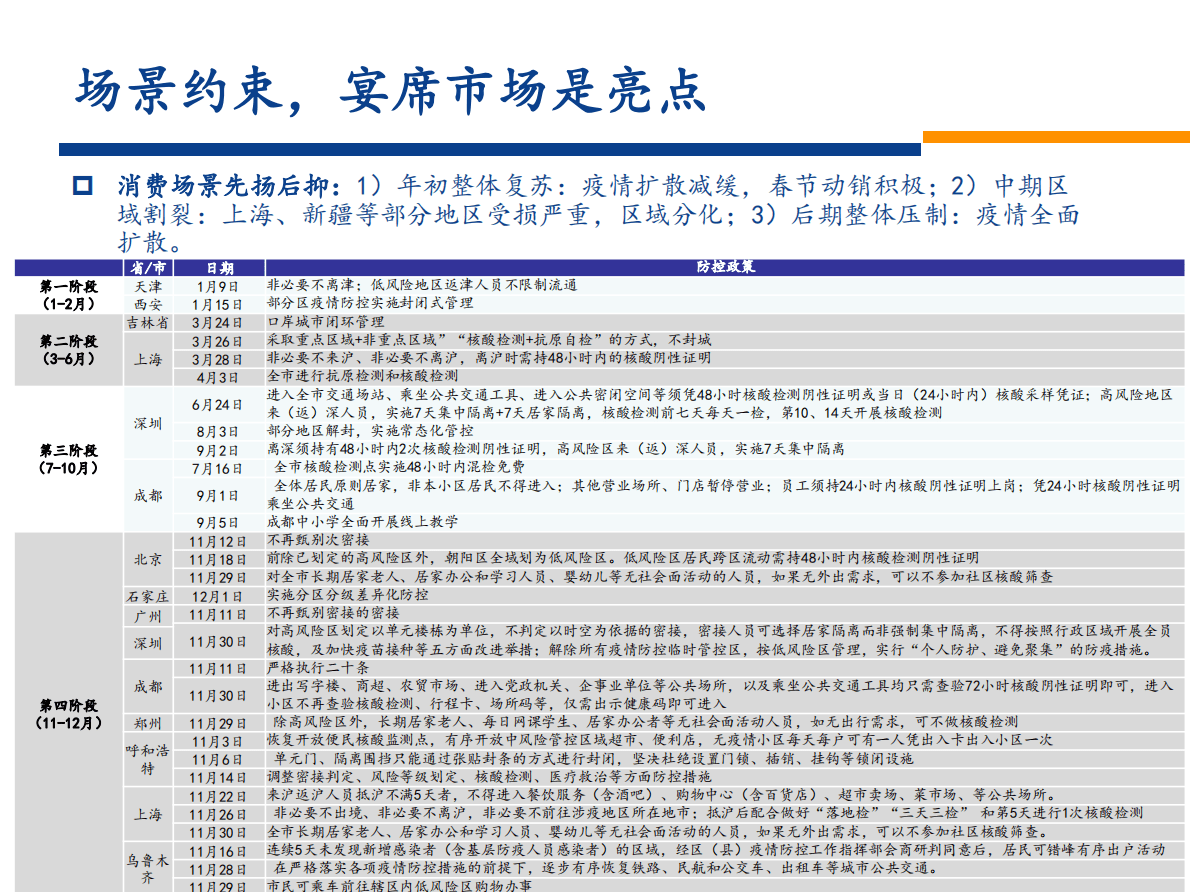Screen dimensions: 1190x892
Task: Click the hollow square bullet before 消费场景先扬后抑
Action: [x=83, y=186]
